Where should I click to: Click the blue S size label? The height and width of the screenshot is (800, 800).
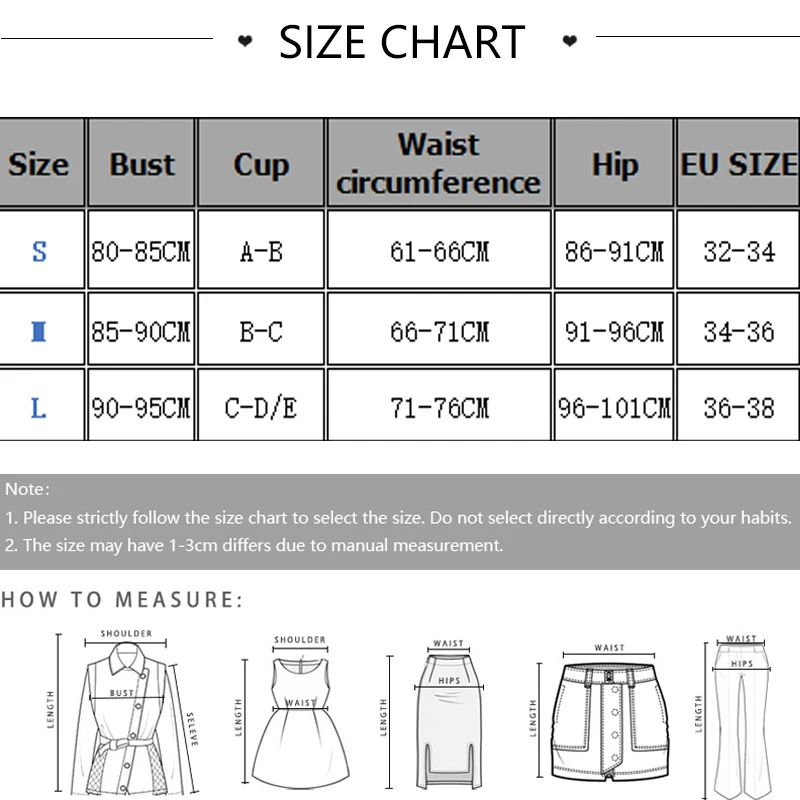coord(39,251)
